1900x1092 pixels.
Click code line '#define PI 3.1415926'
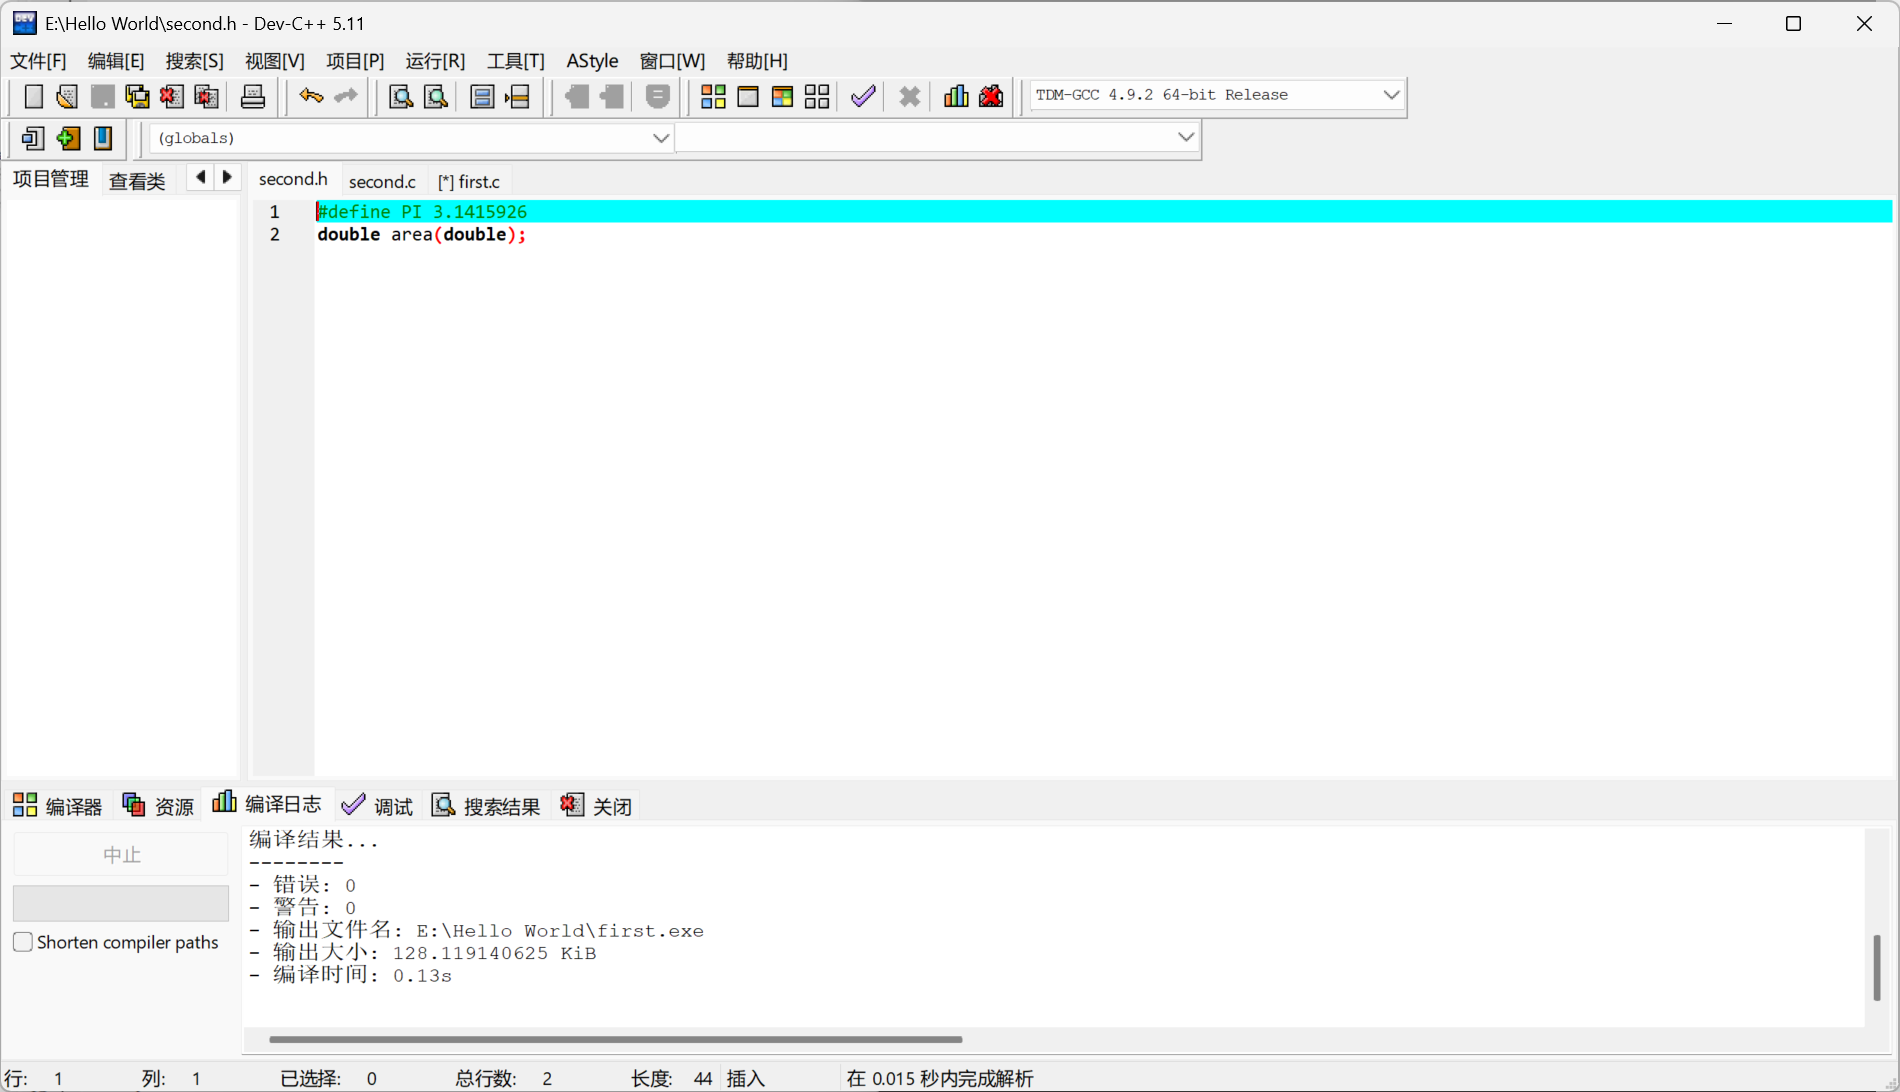422,212
